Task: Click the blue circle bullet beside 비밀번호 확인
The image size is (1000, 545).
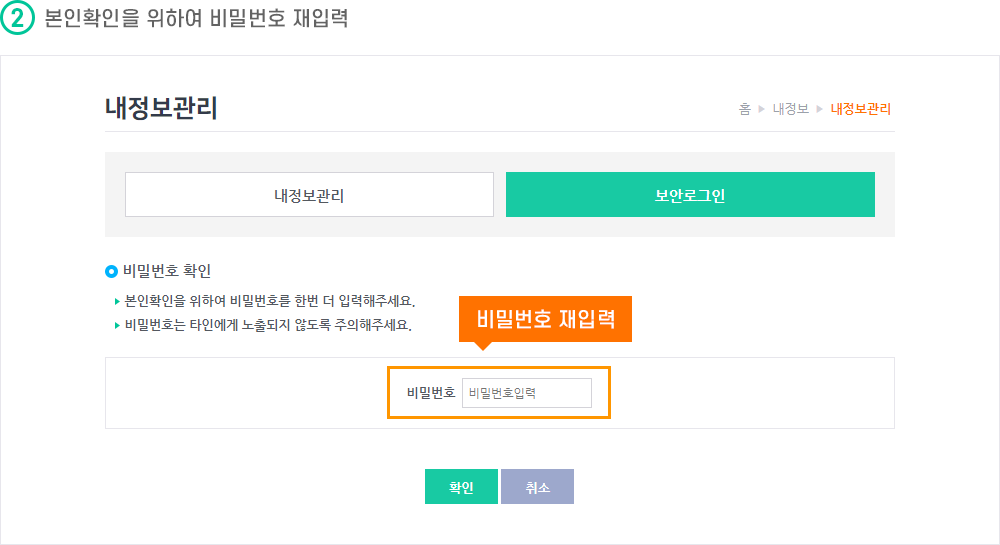Action: tap(112, 272)
